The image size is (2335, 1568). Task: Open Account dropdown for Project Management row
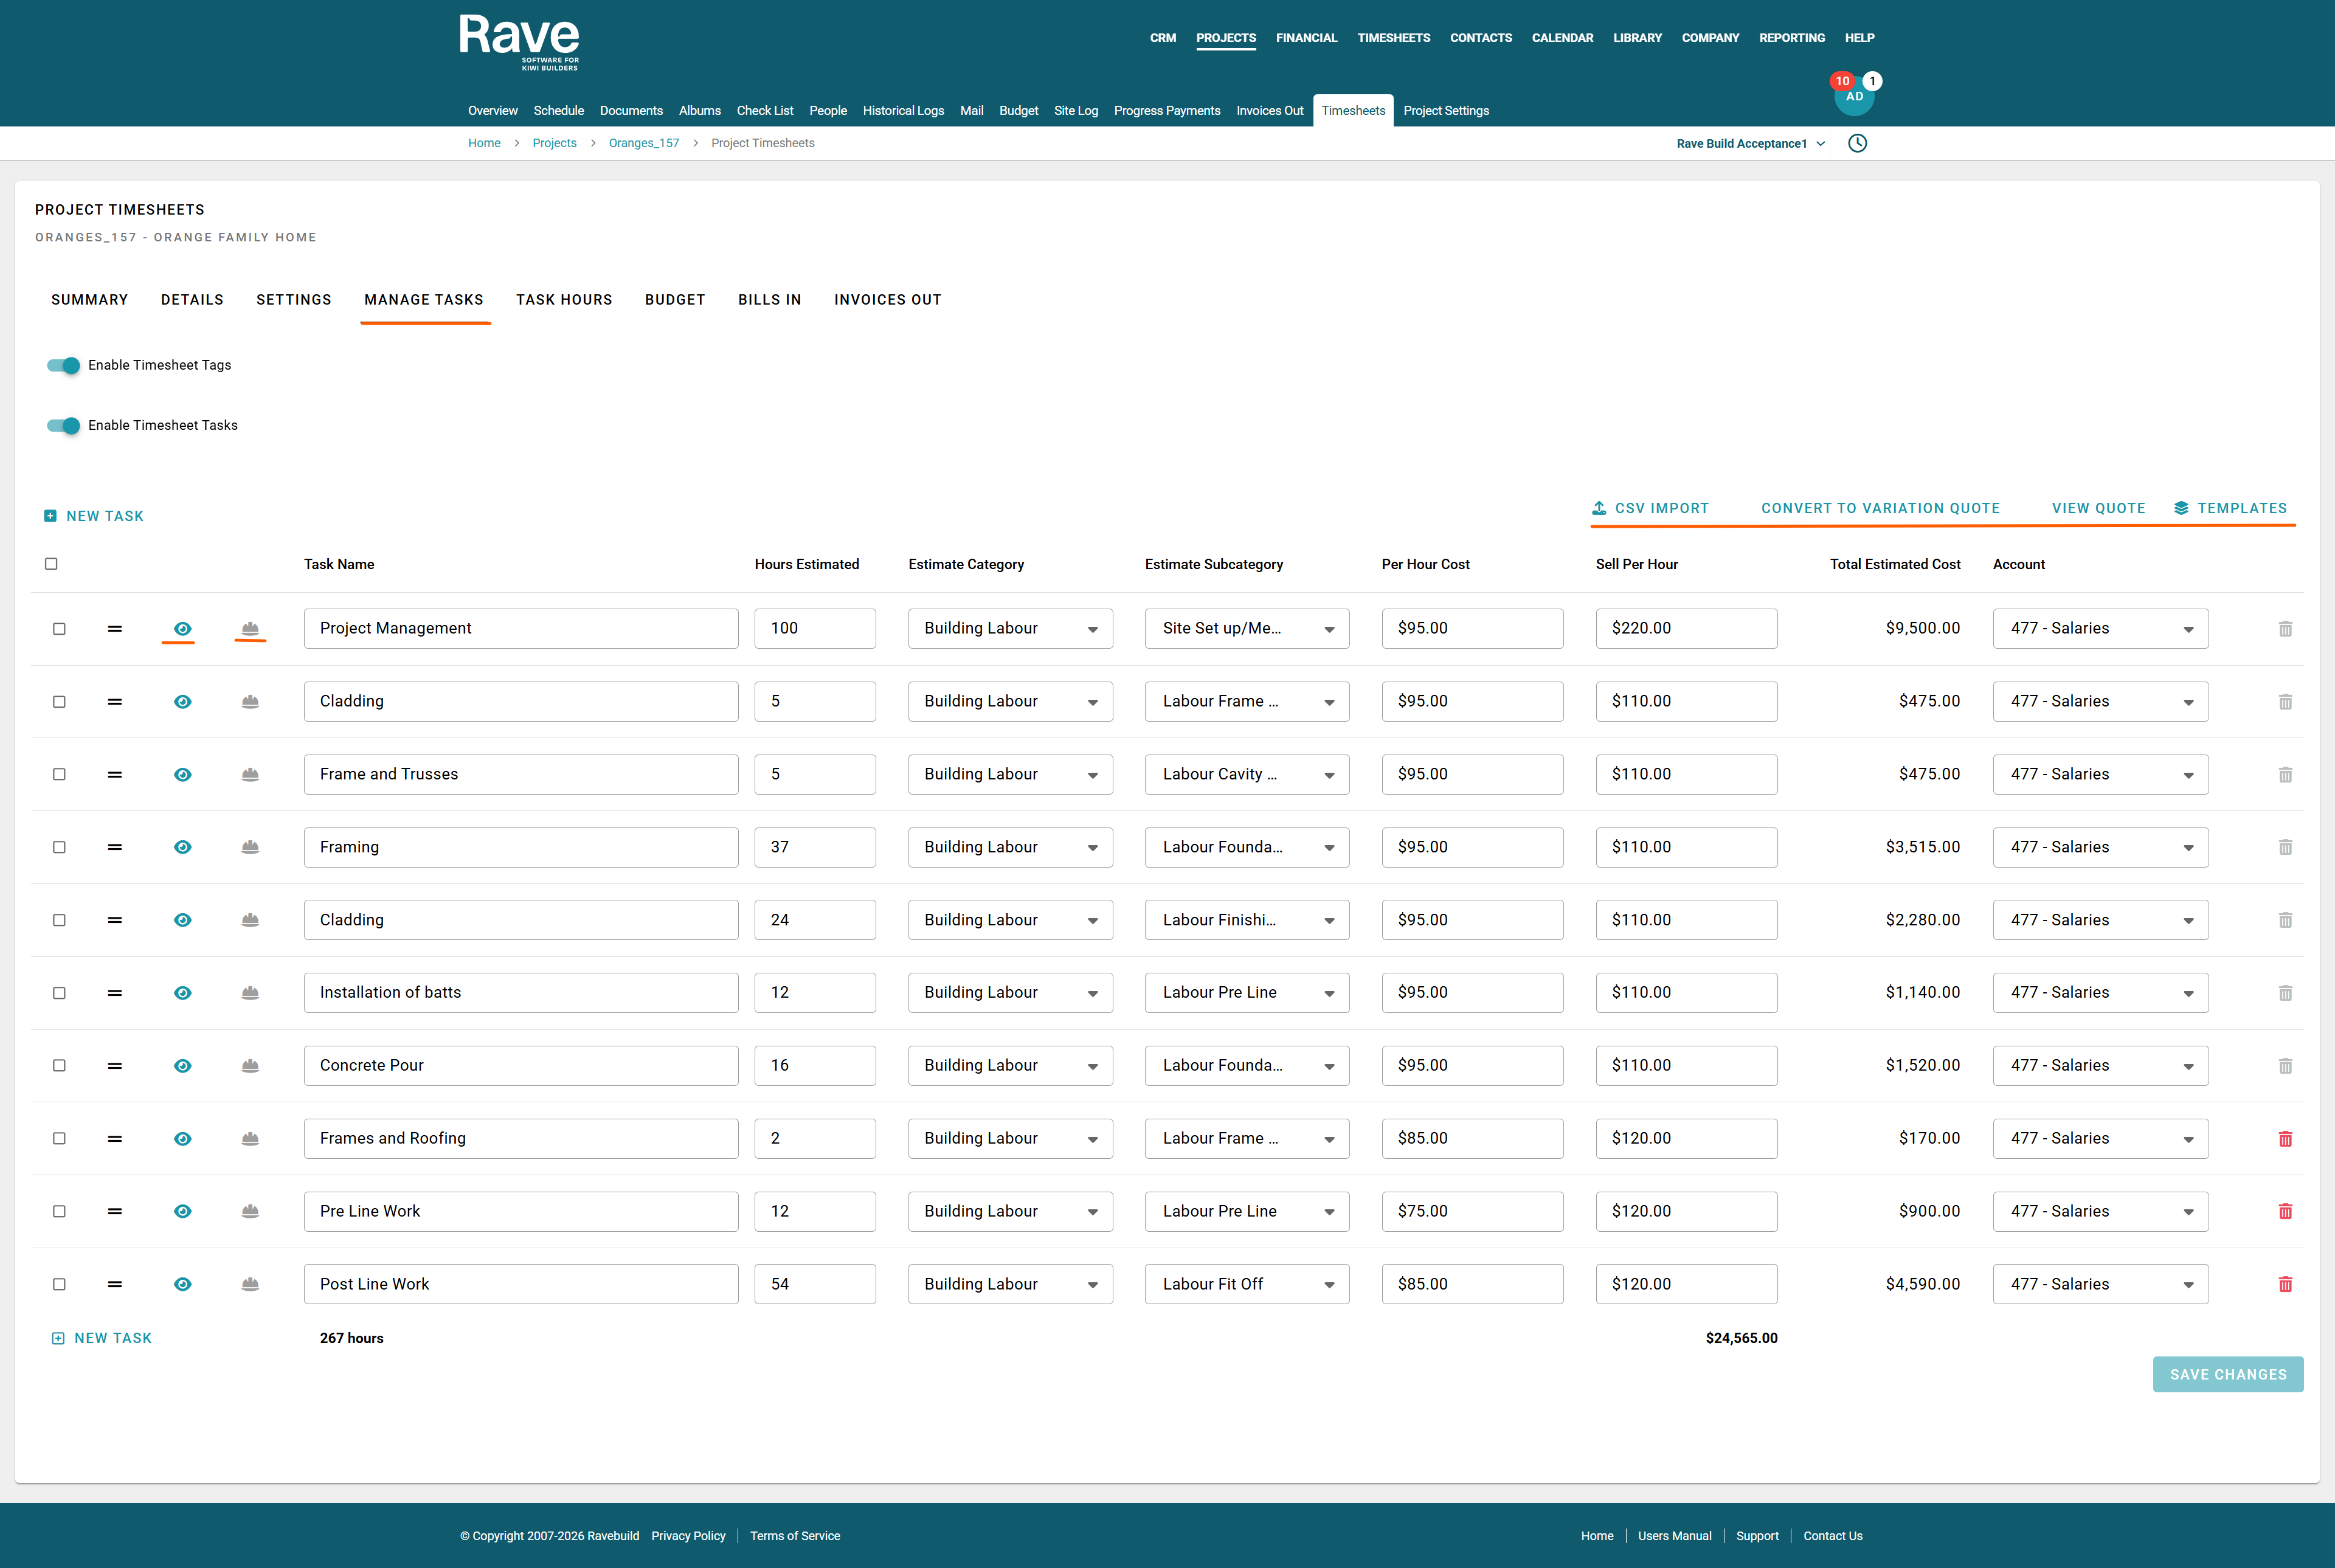click(x=2100, y=628)
